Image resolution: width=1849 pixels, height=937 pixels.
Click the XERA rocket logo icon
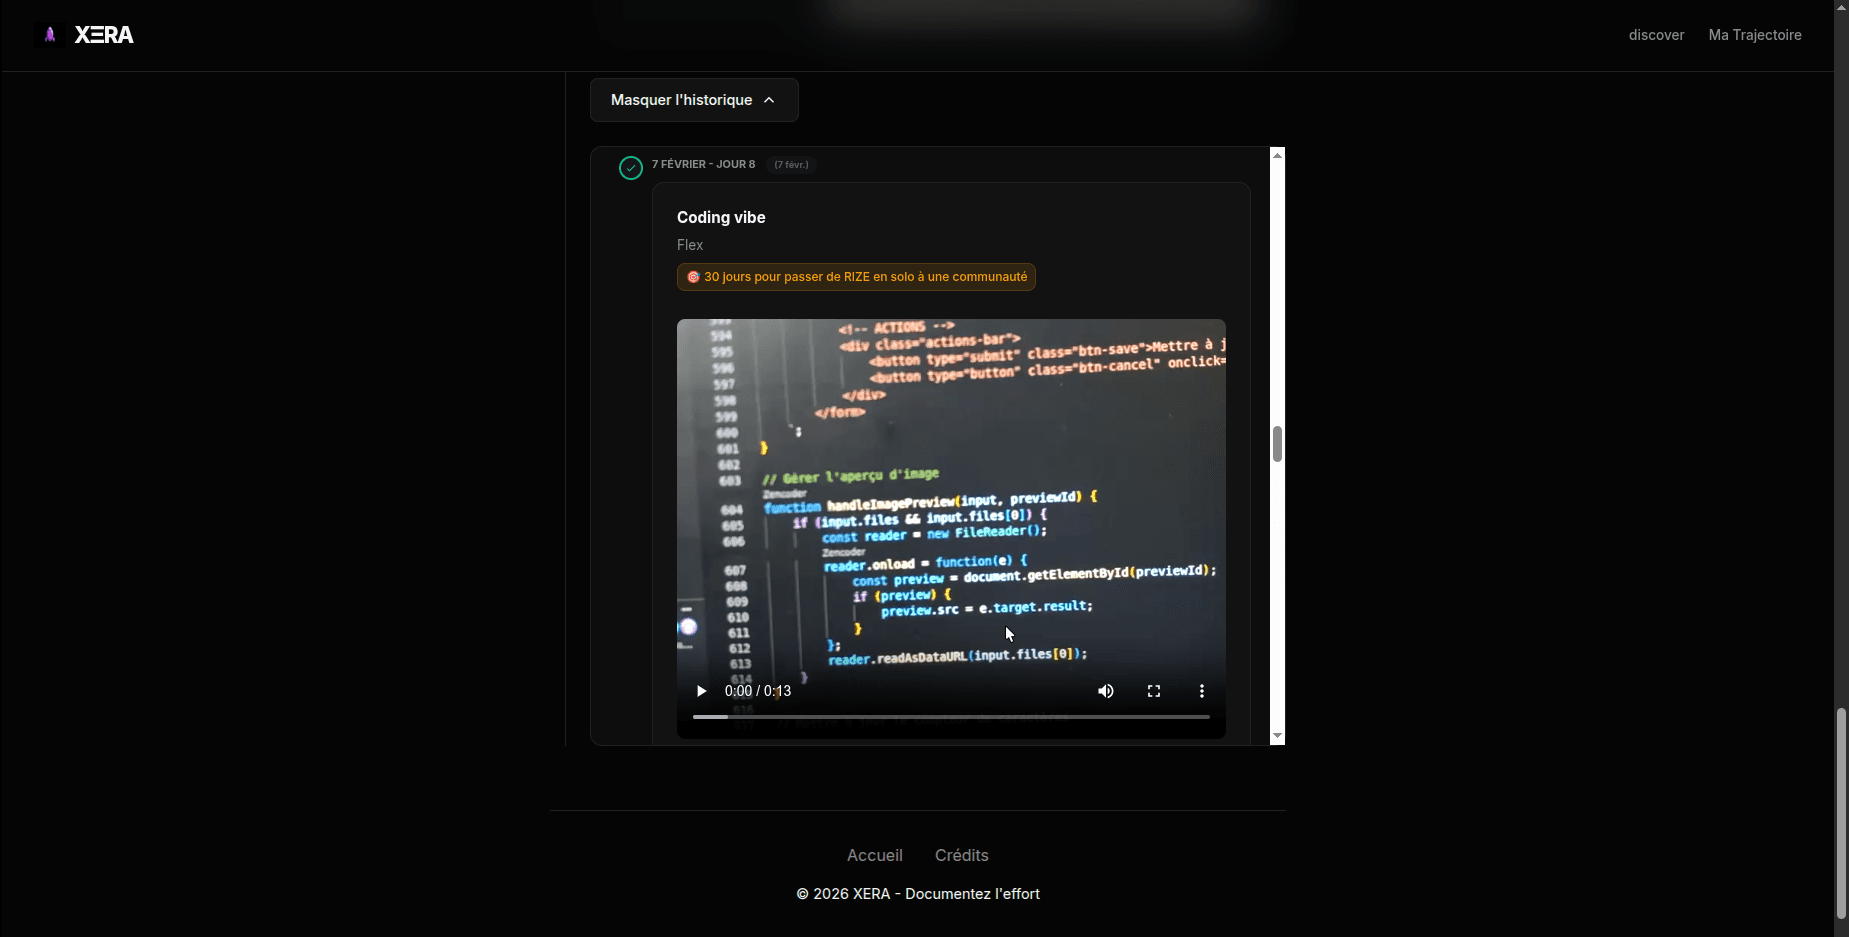[x=49, y=35]
